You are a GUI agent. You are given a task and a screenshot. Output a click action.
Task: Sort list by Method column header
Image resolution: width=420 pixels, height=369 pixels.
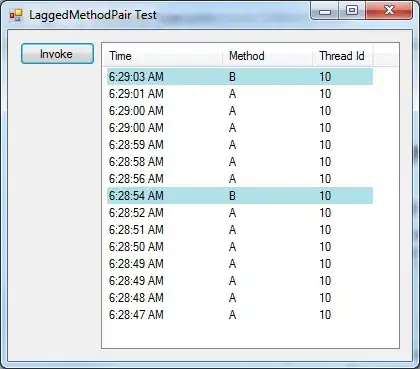tap(267, 56)
